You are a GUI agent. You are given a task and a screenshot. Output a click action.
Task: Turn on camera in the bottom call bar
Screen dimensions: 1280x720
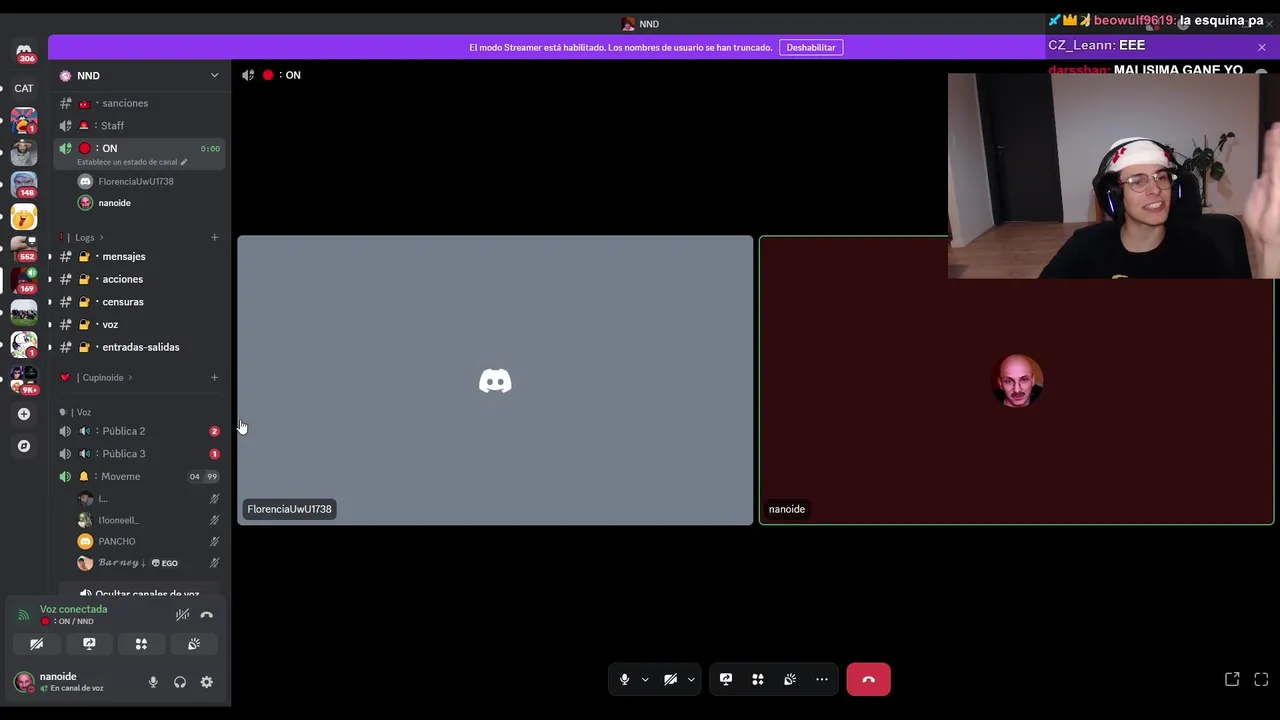point(670,679)
